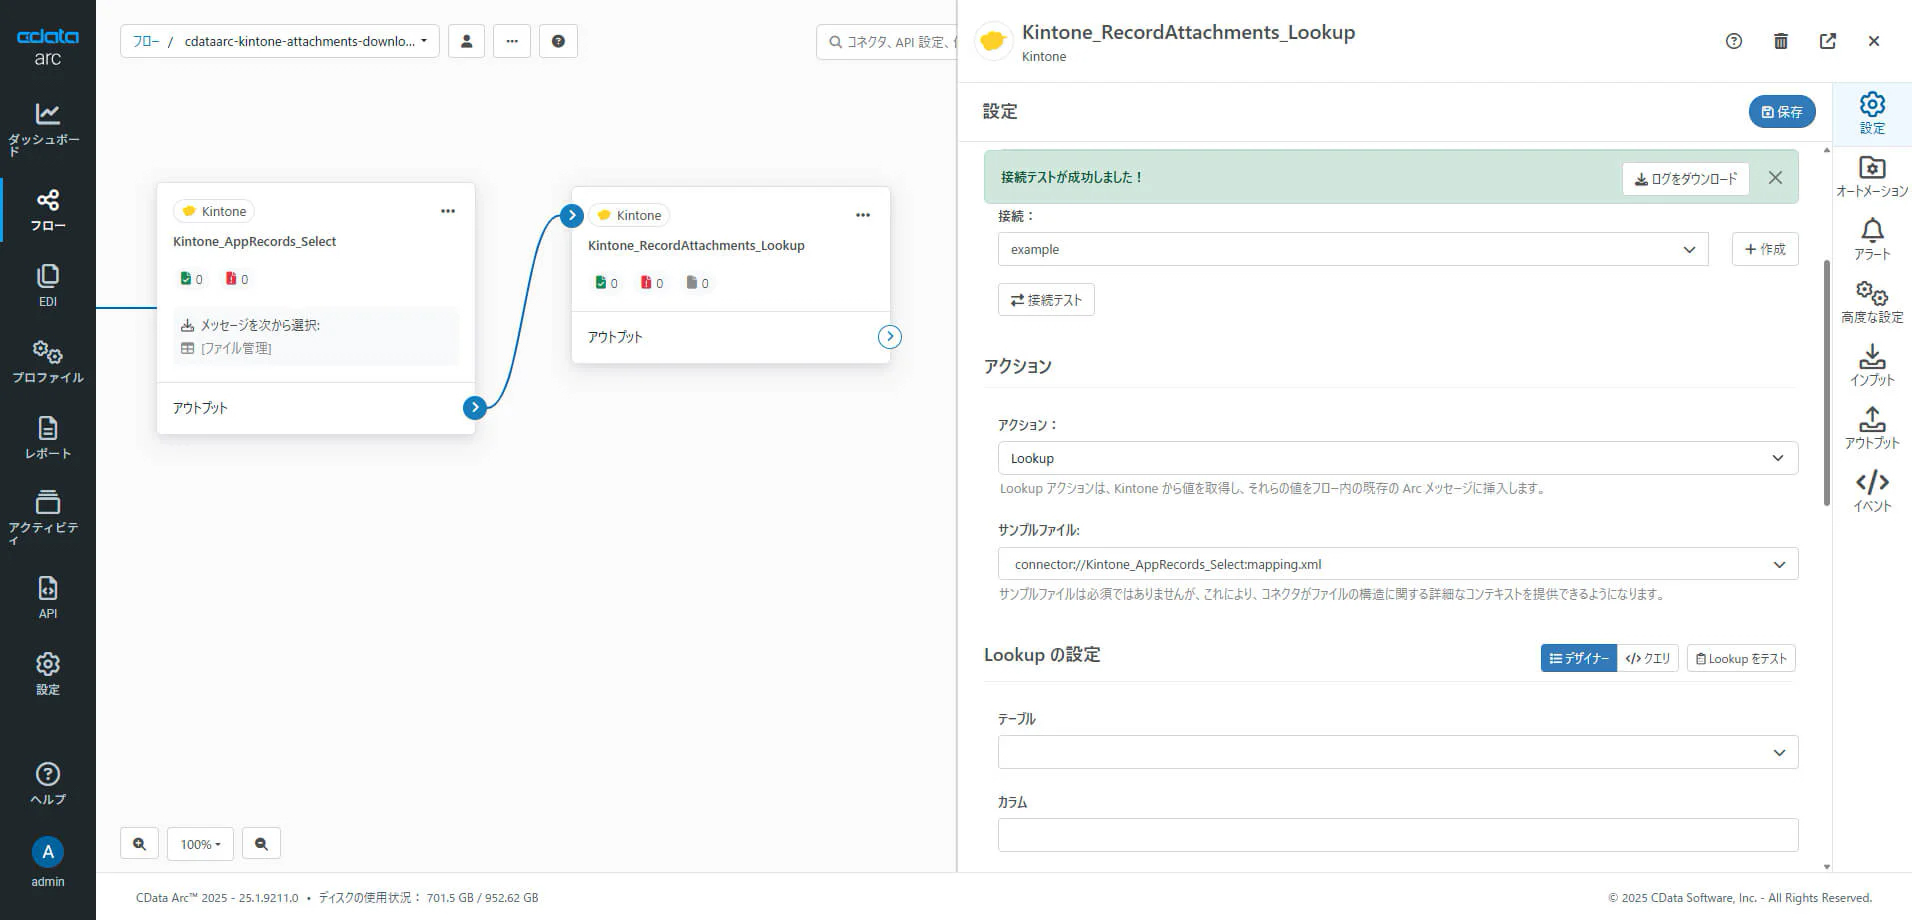Open the Automation tab
The width and height of the screenshot is (1912, 920).
(x=1871, y=176)
